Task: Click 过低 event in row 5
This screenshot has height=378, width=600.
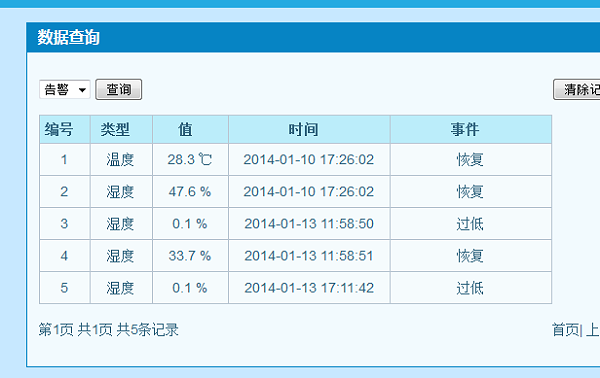Action: [470, 288]
